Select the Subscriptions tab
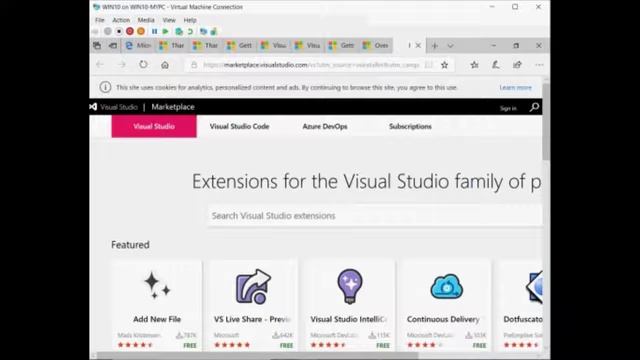Viewport: 640px width, 360px height. [x=410, y=127]
